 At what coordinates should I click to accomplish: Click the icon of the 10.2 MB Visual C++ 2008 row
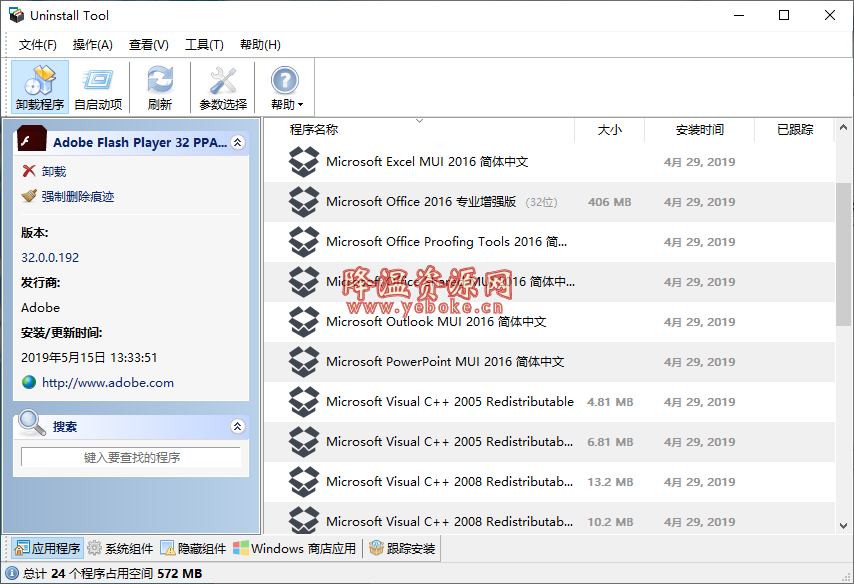coord(303,520)
